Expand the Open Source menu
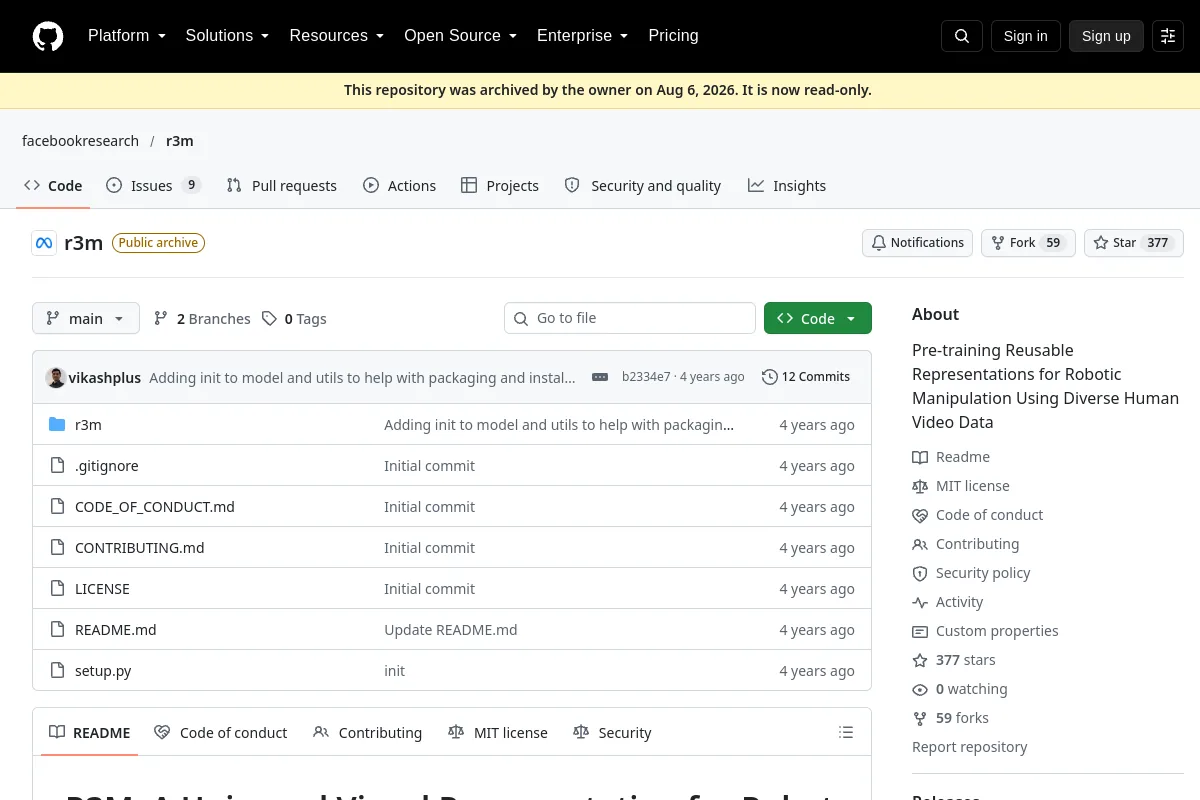1200x800 pixels. (x=460, y=36)
